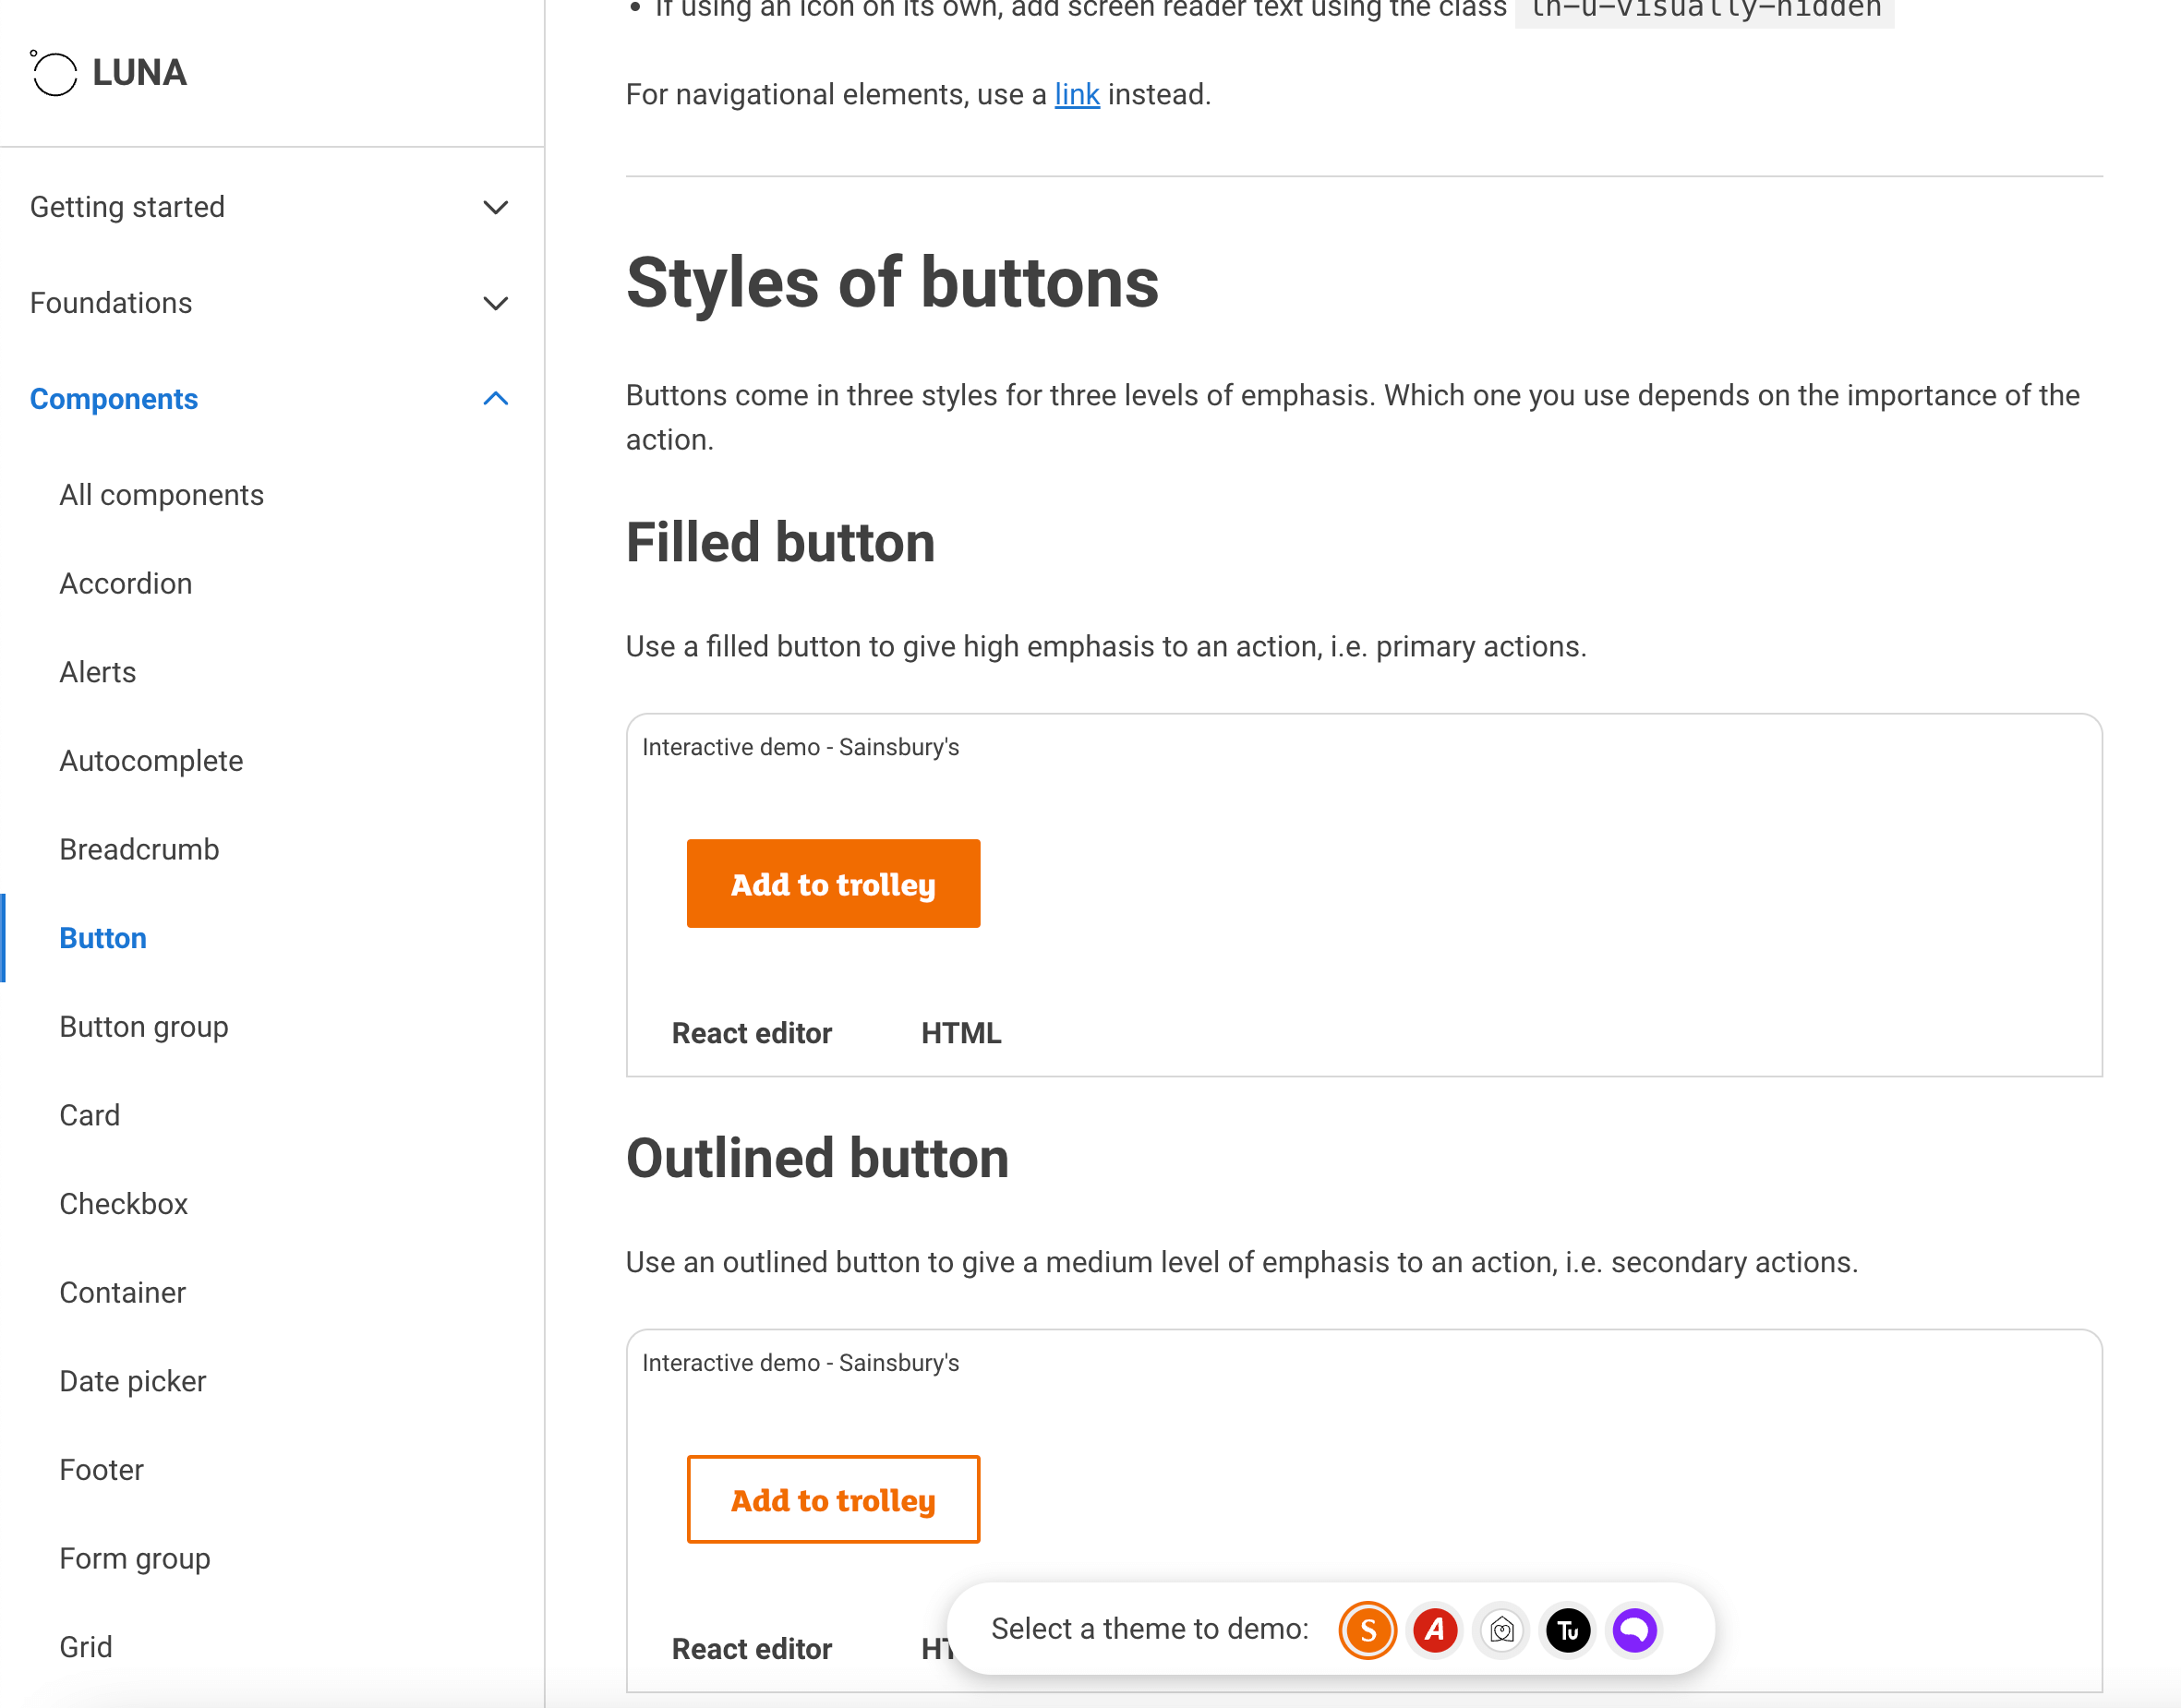Select the Nectar theme icon

1633,1630
